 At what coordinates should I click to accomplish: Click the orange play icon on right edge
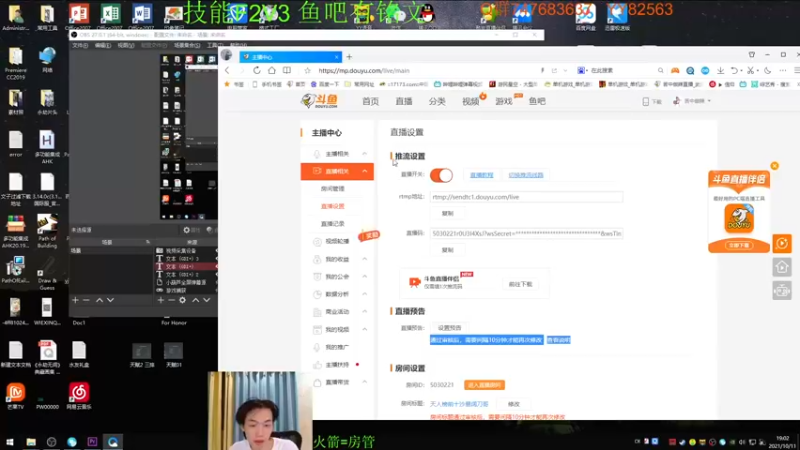[x=782, y=244]
